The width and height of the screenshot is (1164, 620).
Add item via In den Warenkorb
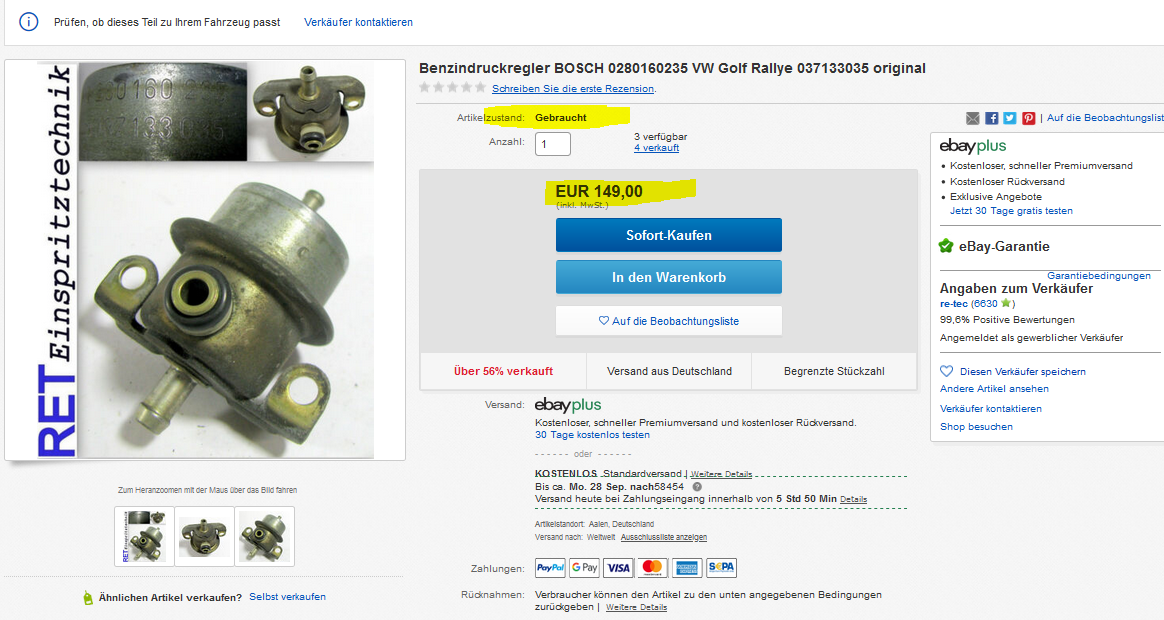668,277
